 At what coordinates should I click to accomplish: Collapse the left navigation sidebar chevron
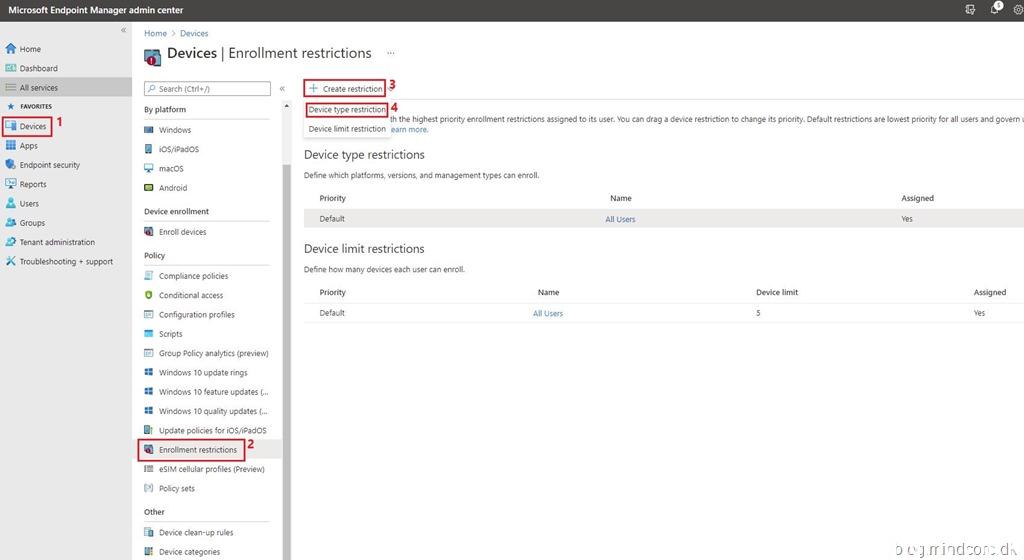[x=123, y=30]
